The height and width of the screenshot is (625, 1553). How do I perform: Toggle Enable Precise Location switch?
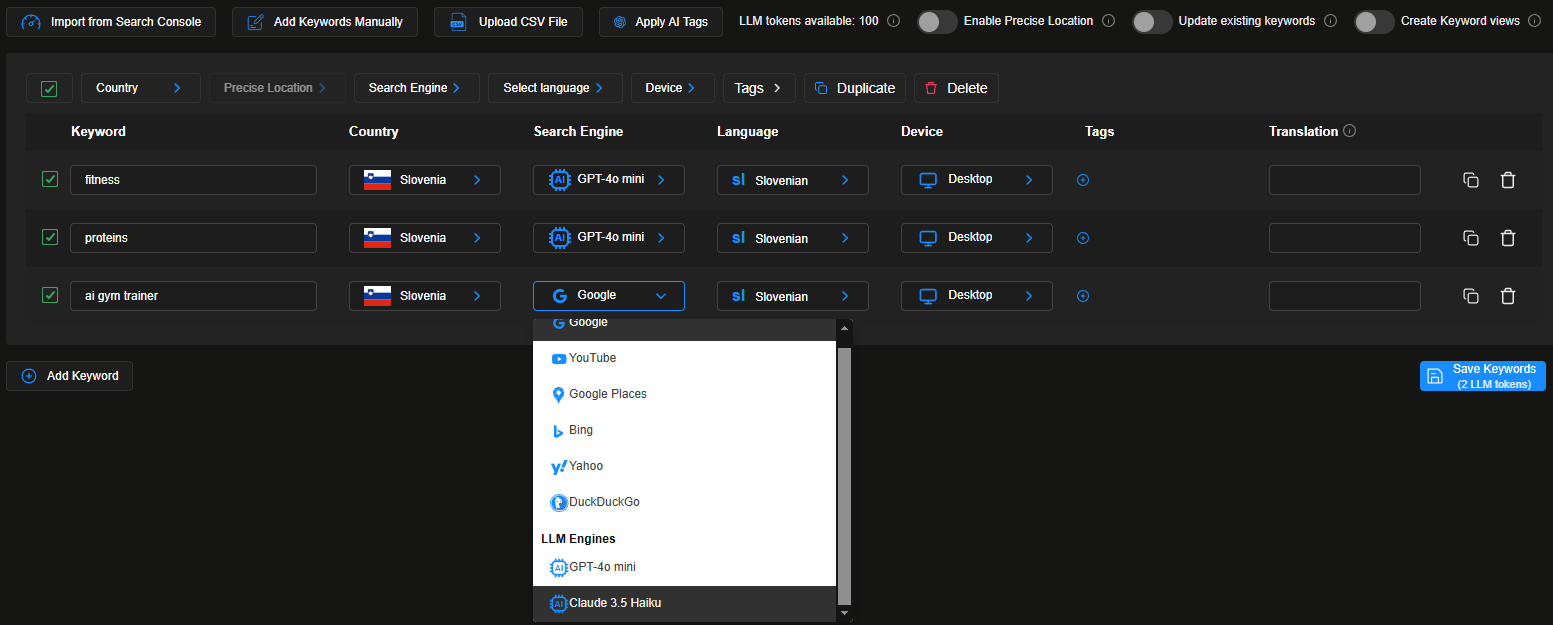(937, 21)
